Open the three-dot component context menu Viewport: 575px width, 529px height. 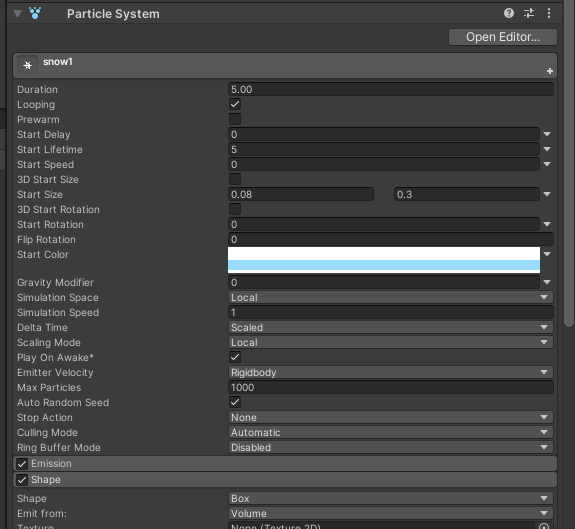point(549,14)
